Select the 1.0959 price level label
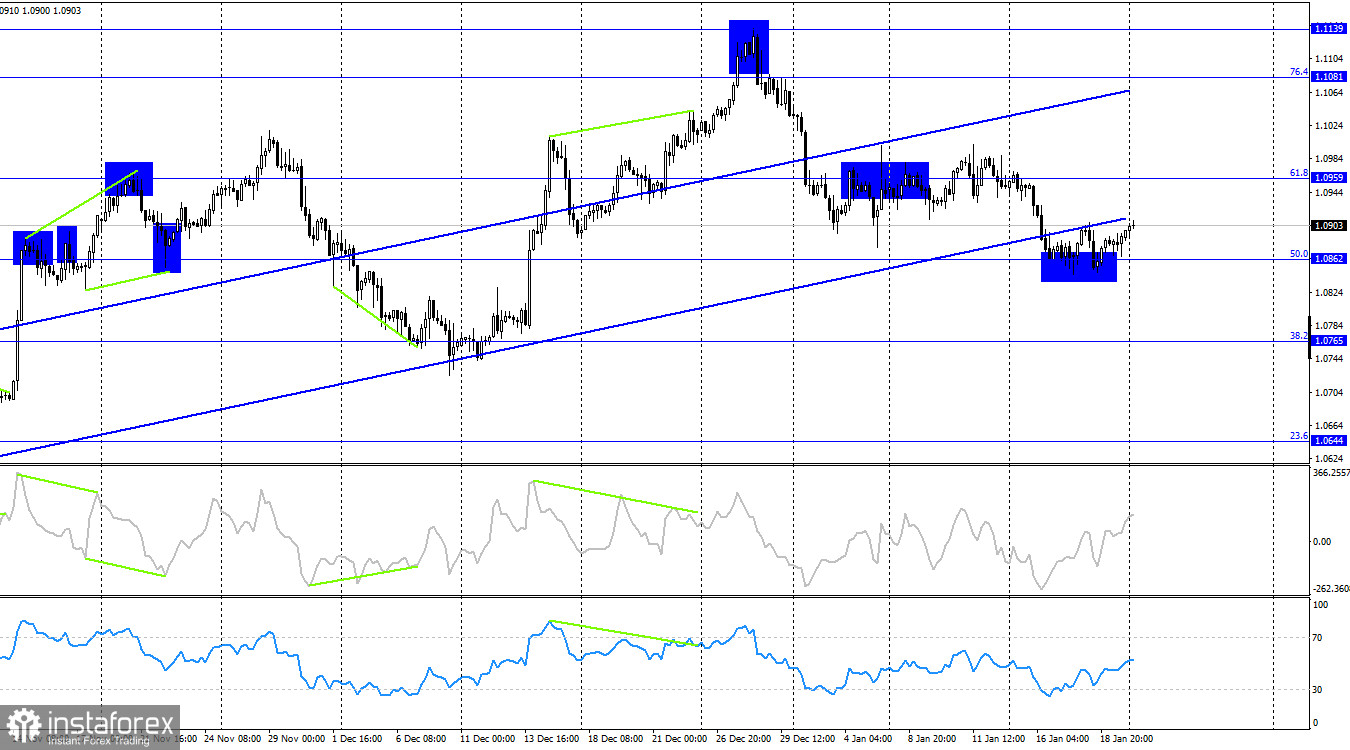Viewport: 1350px width, 750px height. [1330, 178]
